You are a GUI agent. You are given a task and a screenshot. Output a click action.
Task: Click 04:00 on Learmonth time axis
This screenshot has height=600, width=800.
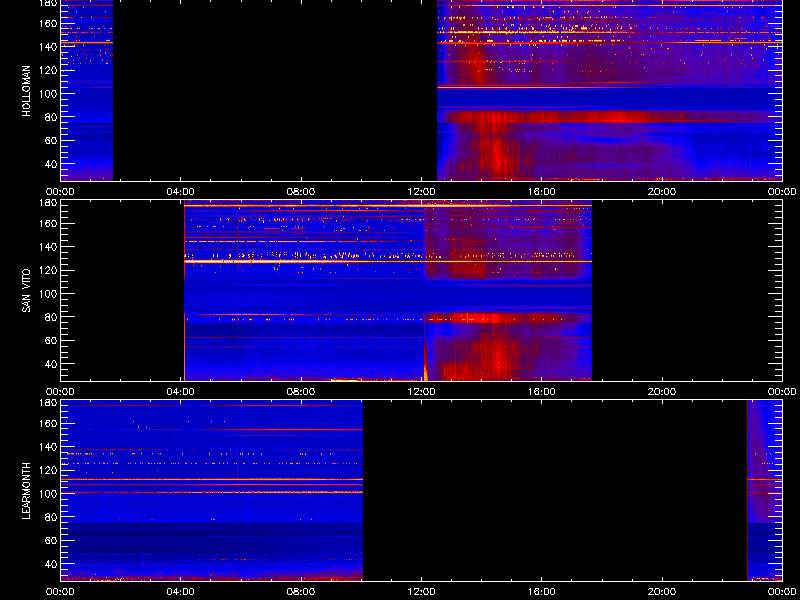point(181,592)
